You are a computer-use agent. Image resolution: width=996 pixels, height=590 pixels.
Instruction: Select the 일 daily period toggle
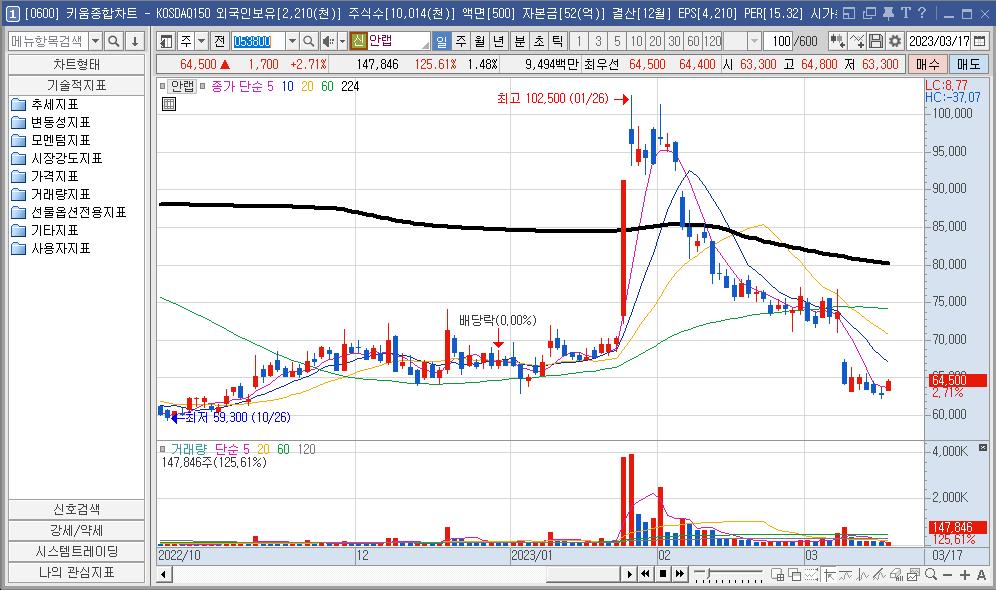tap(441, 41)
